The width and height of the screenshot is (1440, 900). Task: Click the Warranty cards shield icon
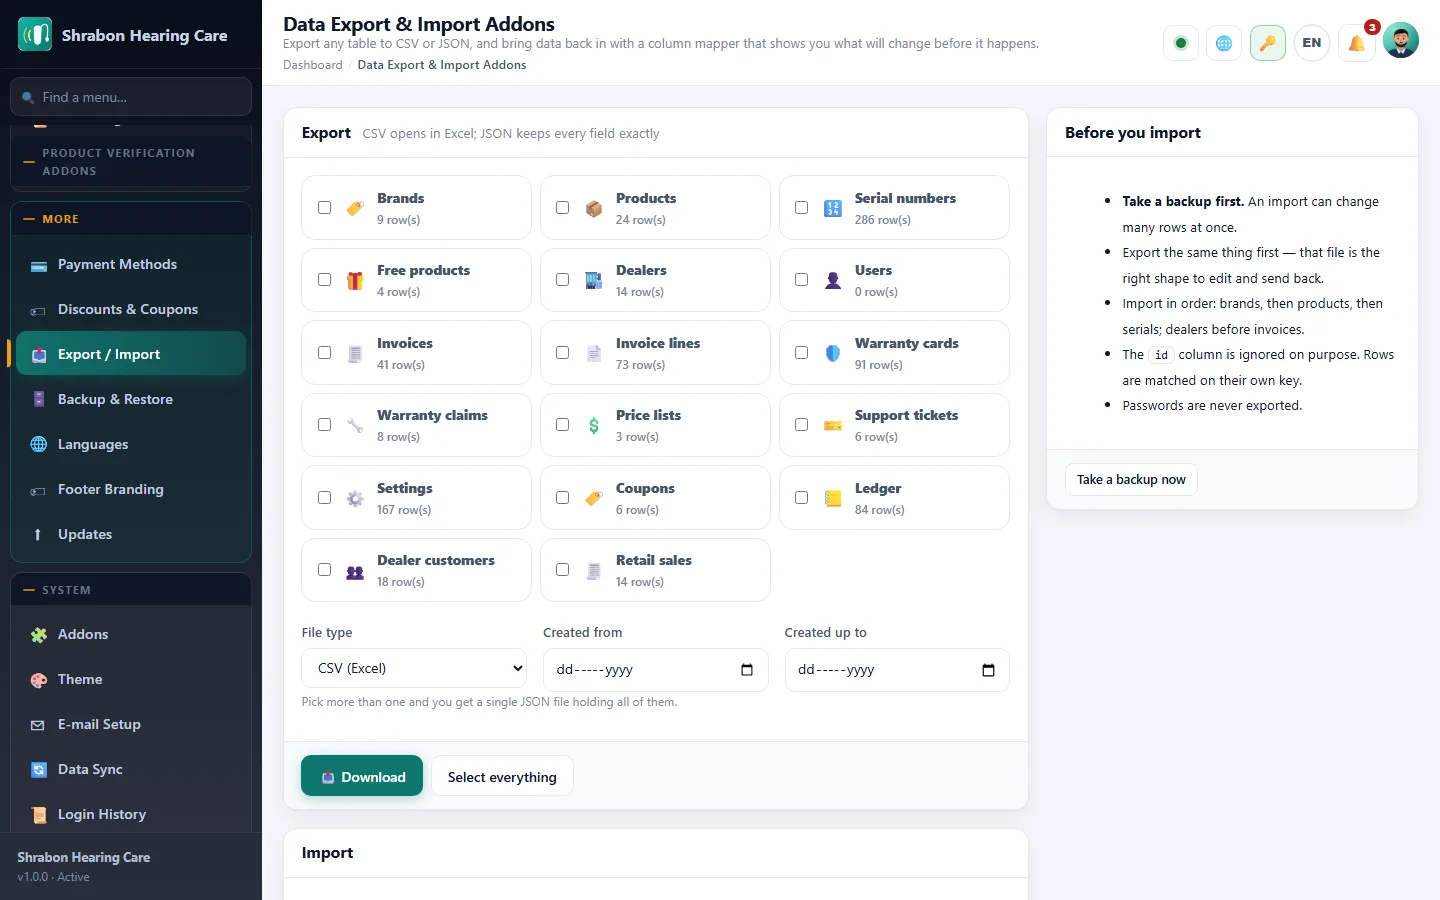click(x=833, y=353)
